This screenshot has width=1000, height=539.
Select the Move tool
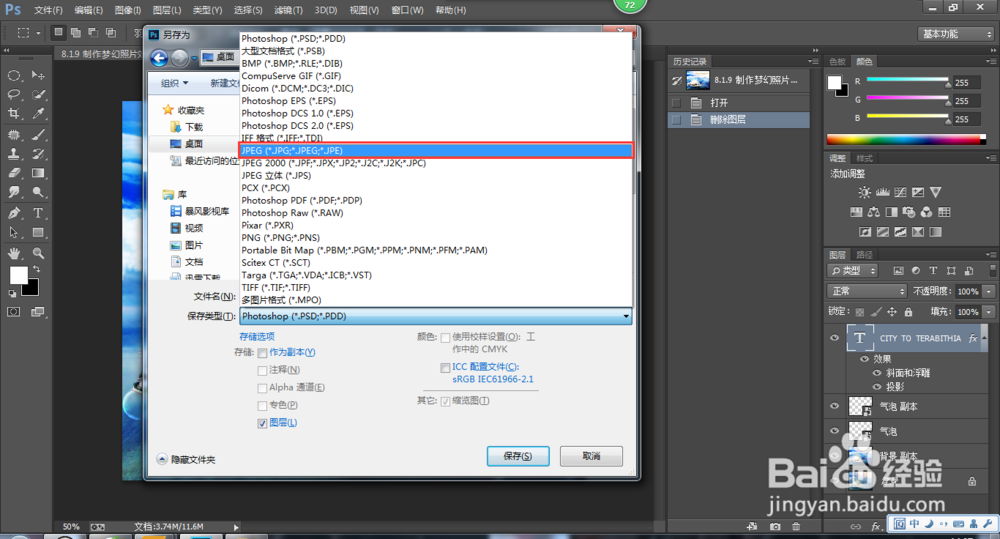point(38,75)
